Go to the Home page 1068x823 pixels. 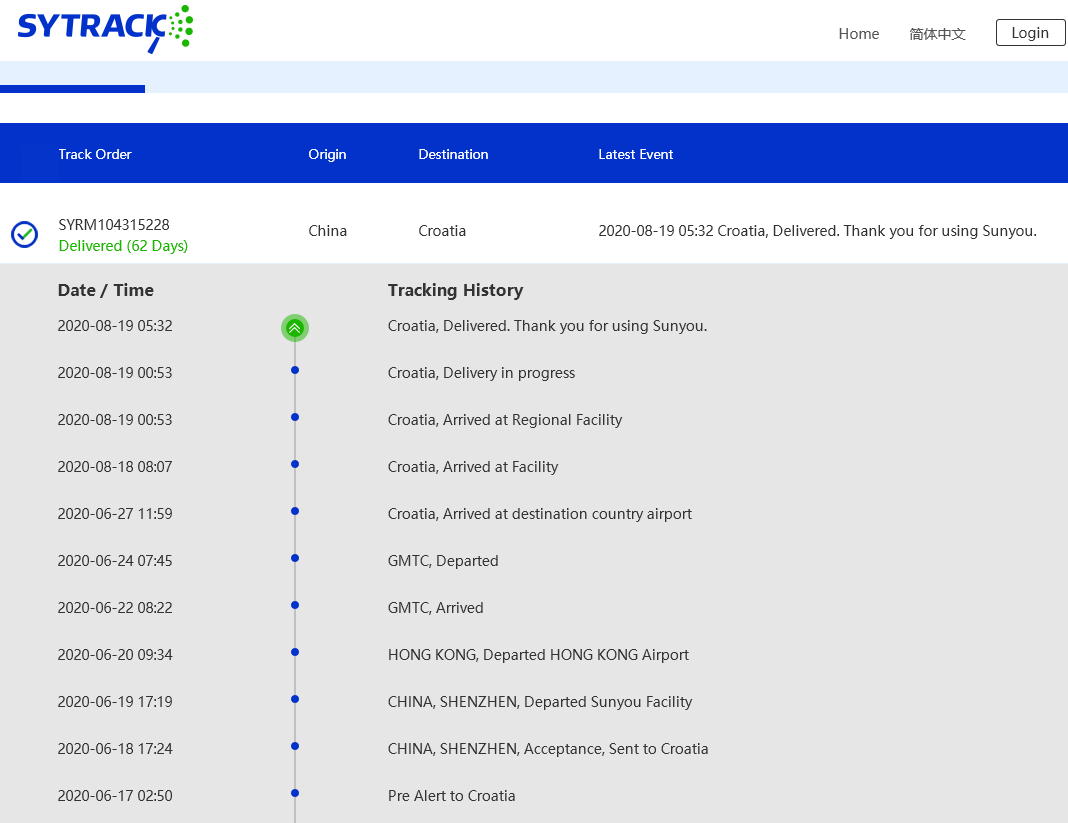coord(858,33)
